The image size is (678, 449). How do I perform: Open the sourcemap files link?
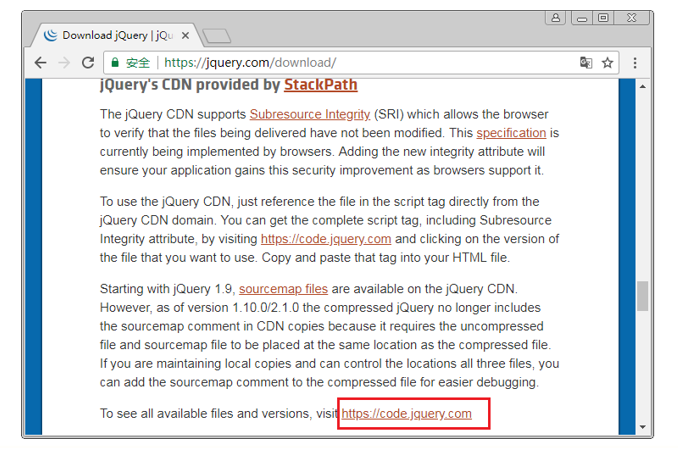(283, 289)
